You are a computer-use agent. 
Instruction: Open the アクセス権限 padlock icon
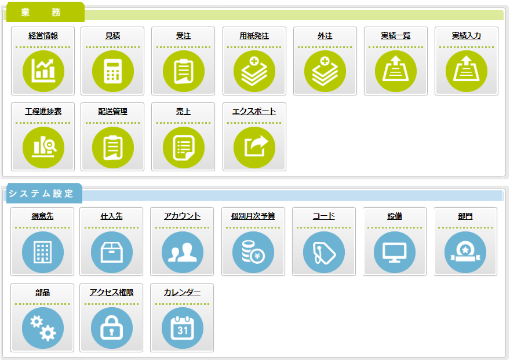pos(112,328)
